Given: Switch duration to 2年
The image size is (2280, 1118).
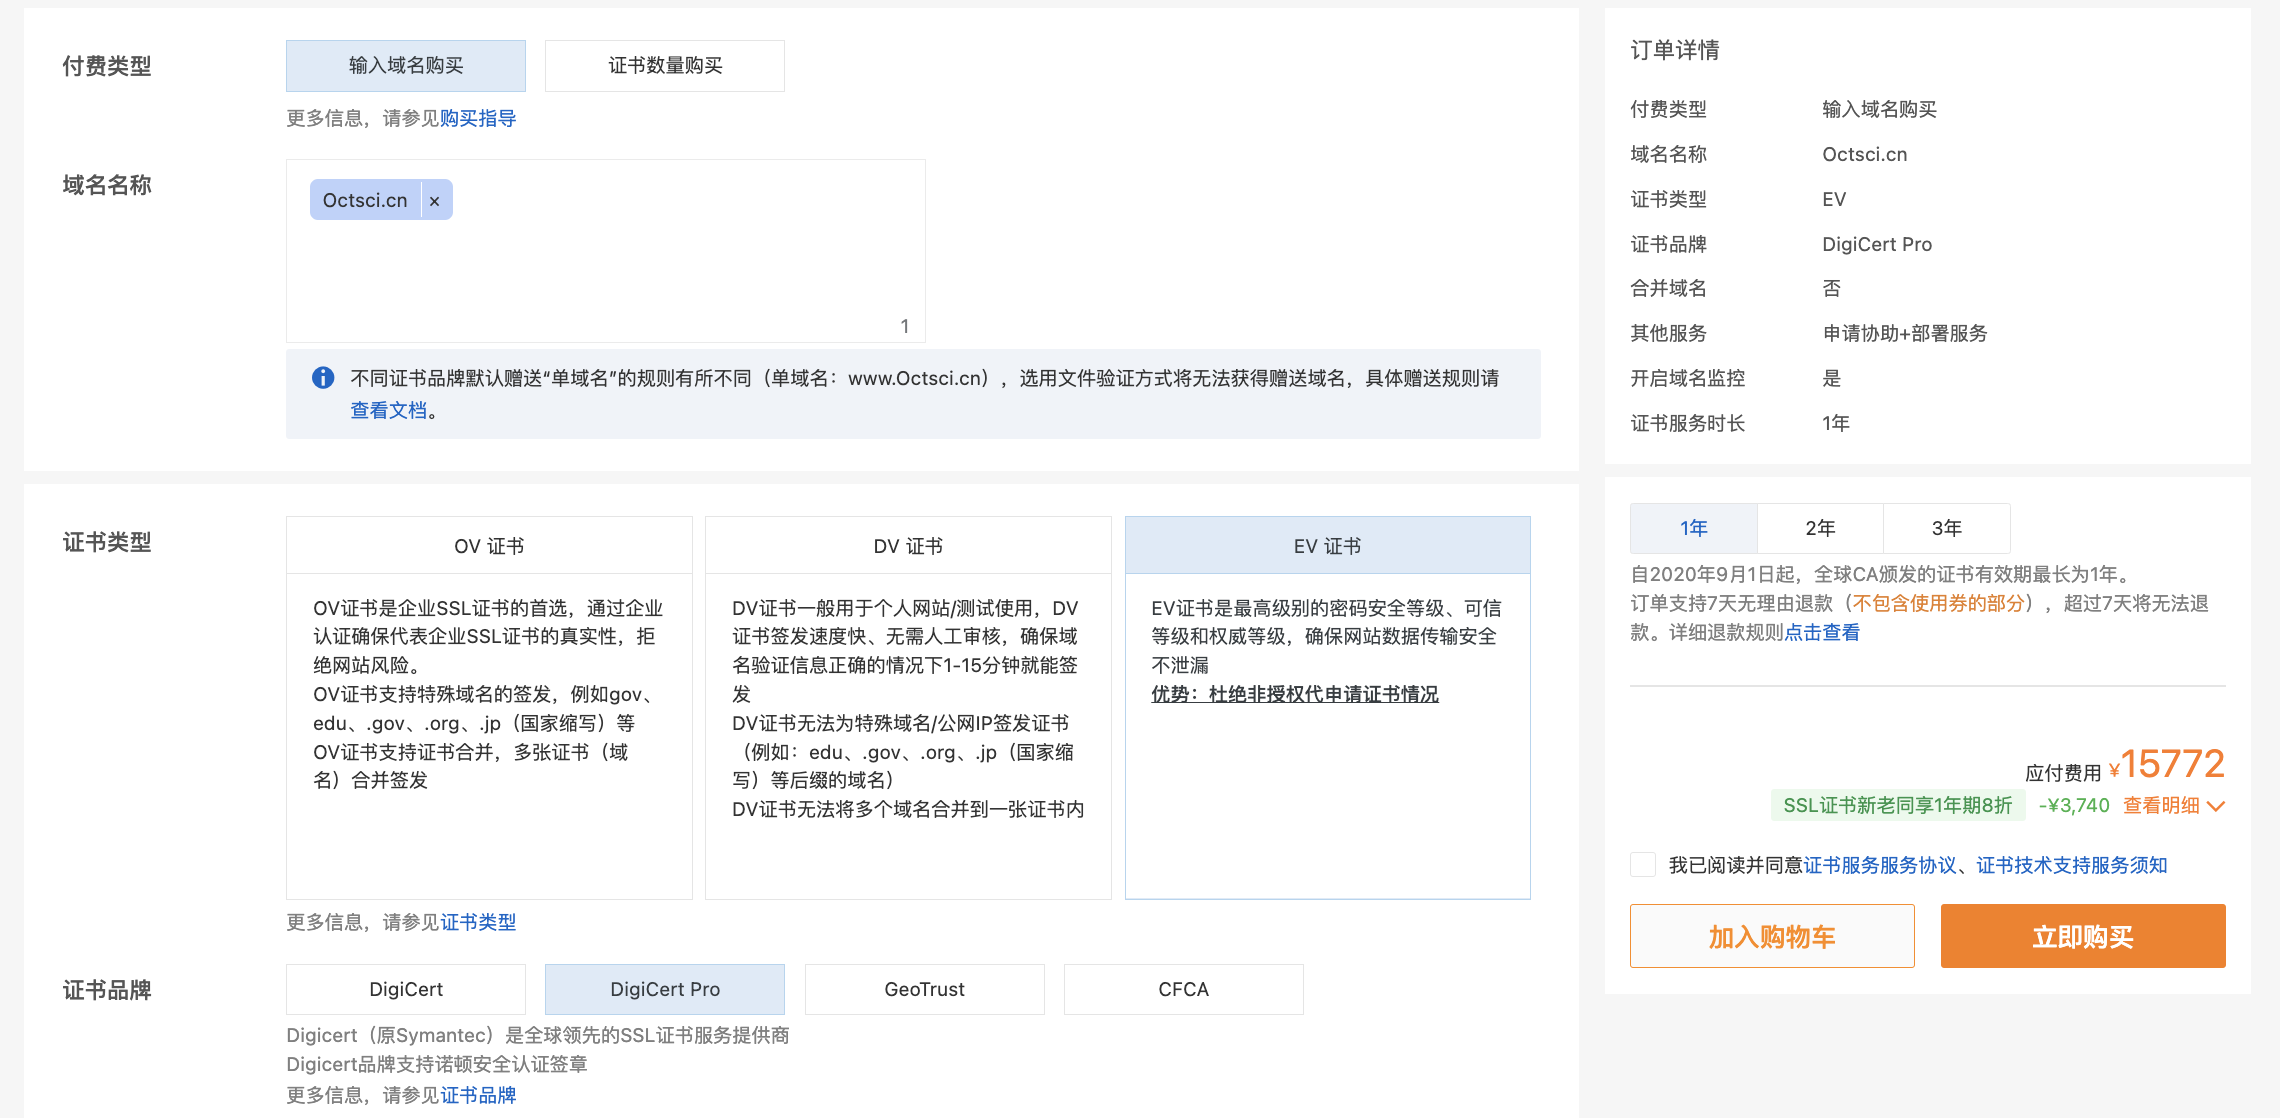Looking at the screenshot, I should coord(1819,528).
